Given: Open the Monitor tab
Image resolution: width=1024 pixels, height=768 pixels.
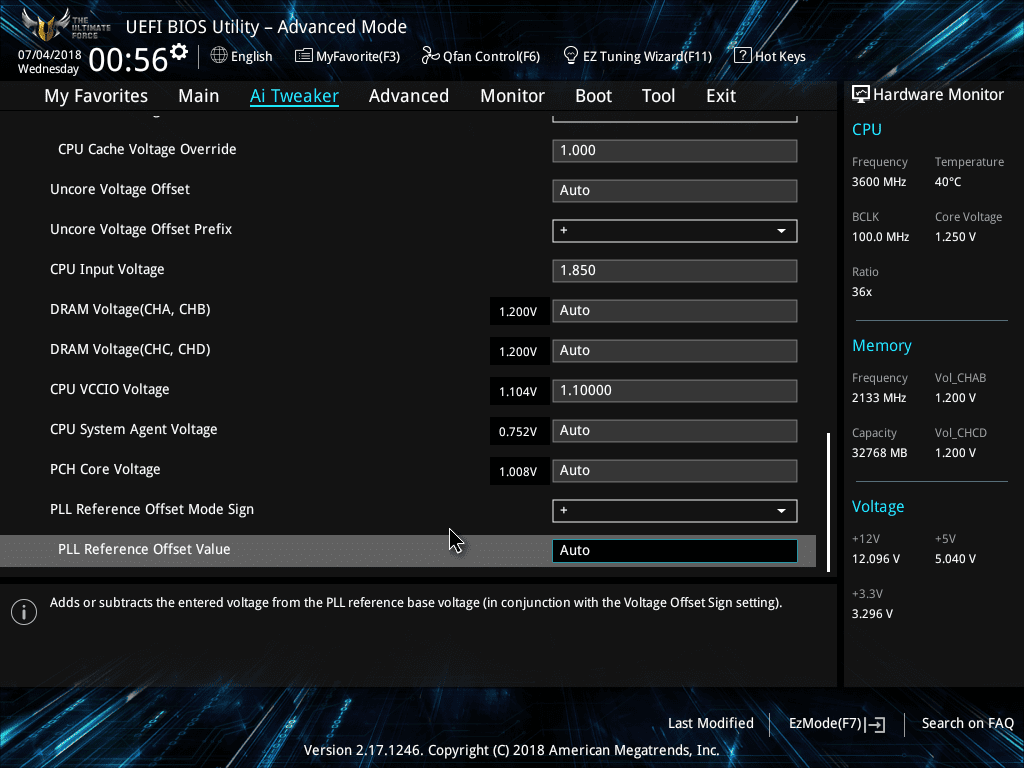Looking at the screenshot, I should [x=512, y=96].
